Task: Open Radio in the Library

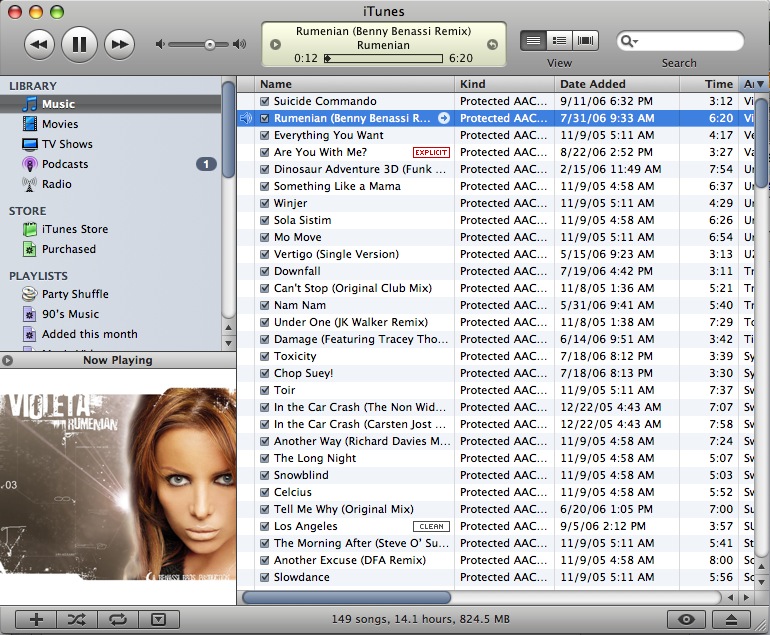Action: (x=110, y=184)
